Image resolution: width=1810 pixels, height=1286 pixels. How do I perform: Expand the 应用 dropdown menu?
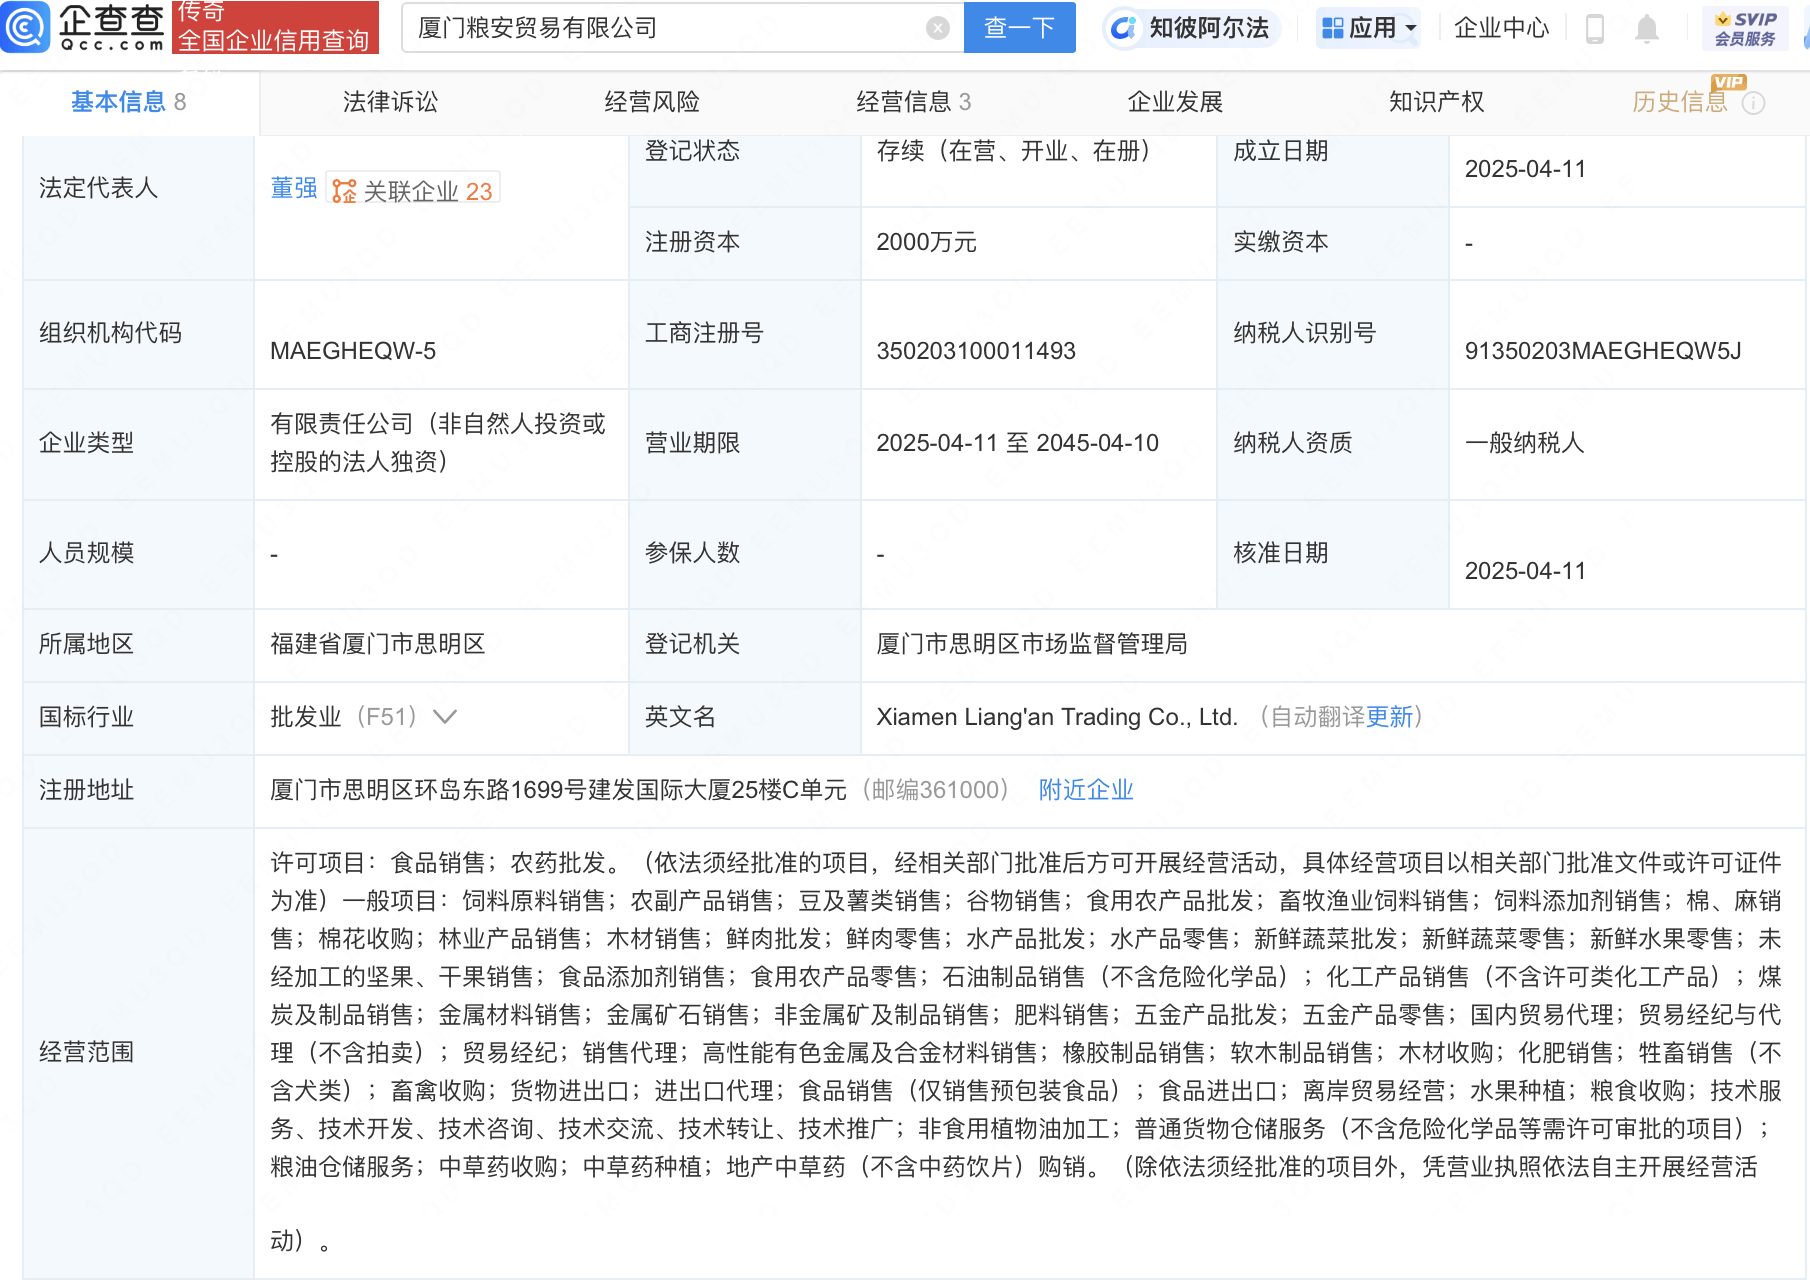1369,28
